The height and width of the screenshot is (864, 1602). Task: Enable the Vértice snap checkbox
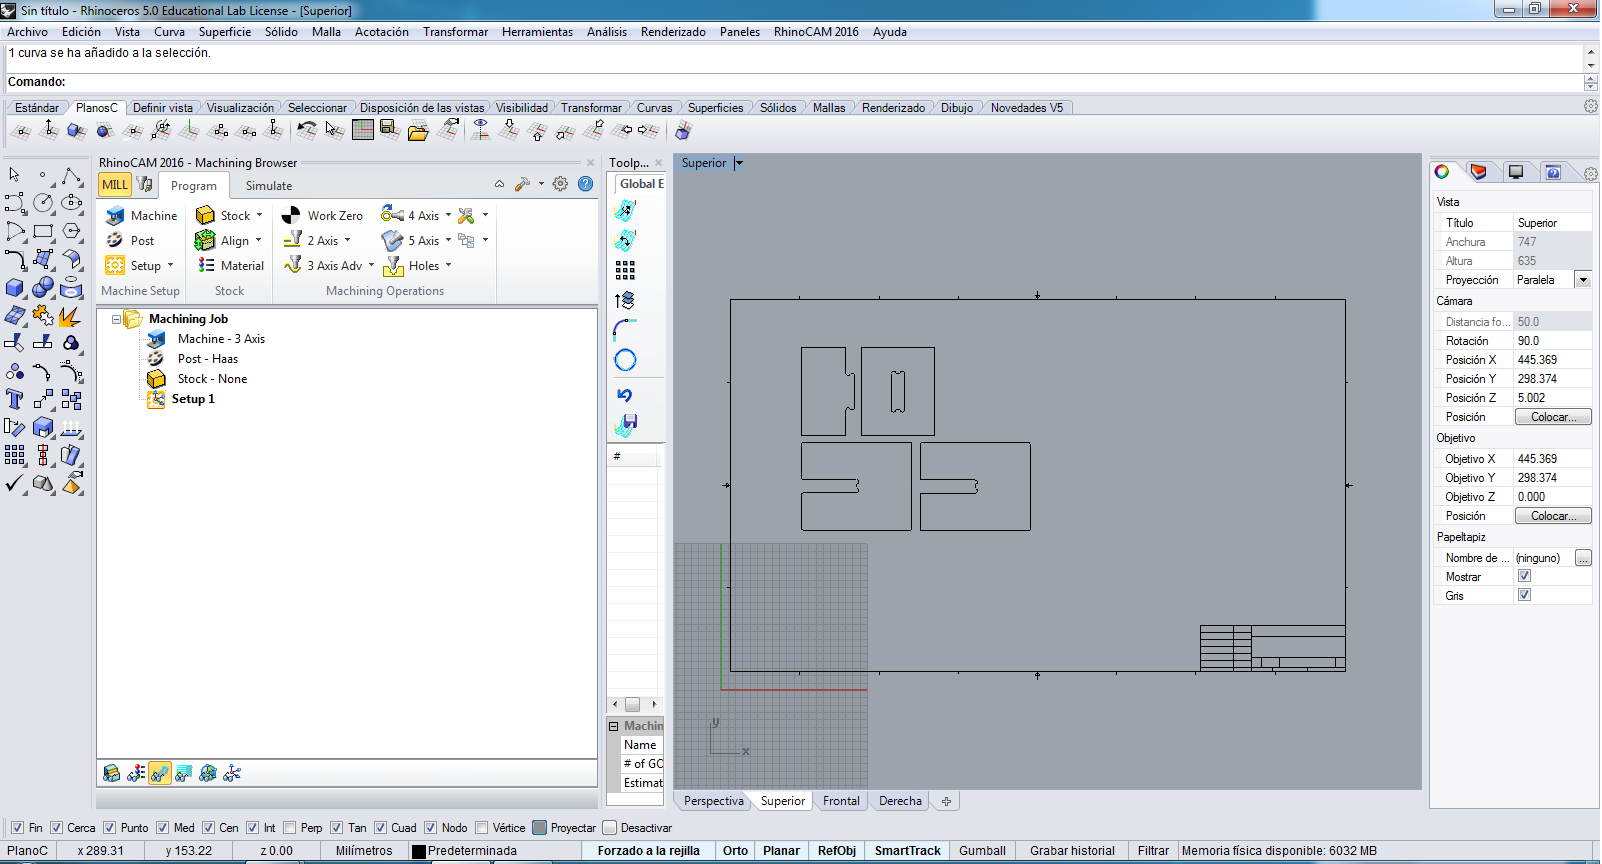(x=482, y=828)
